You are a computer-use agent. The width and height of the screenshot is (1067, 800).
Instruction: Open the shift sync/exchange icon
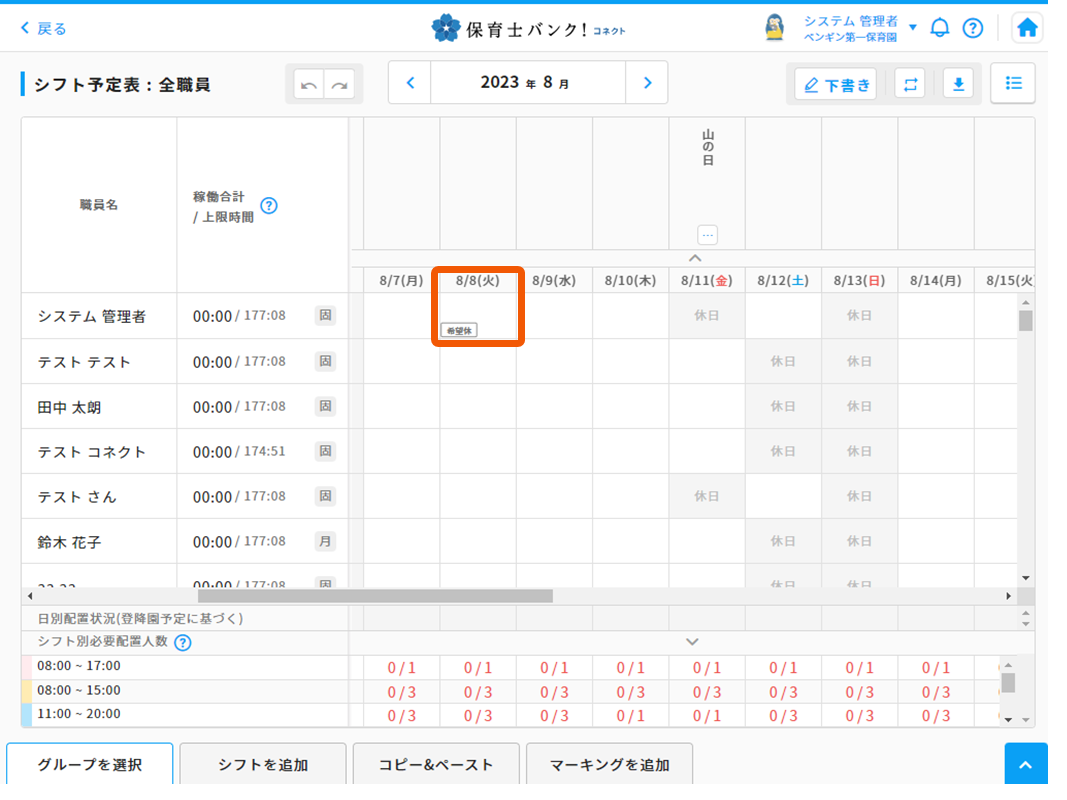(x=909, y=84)
